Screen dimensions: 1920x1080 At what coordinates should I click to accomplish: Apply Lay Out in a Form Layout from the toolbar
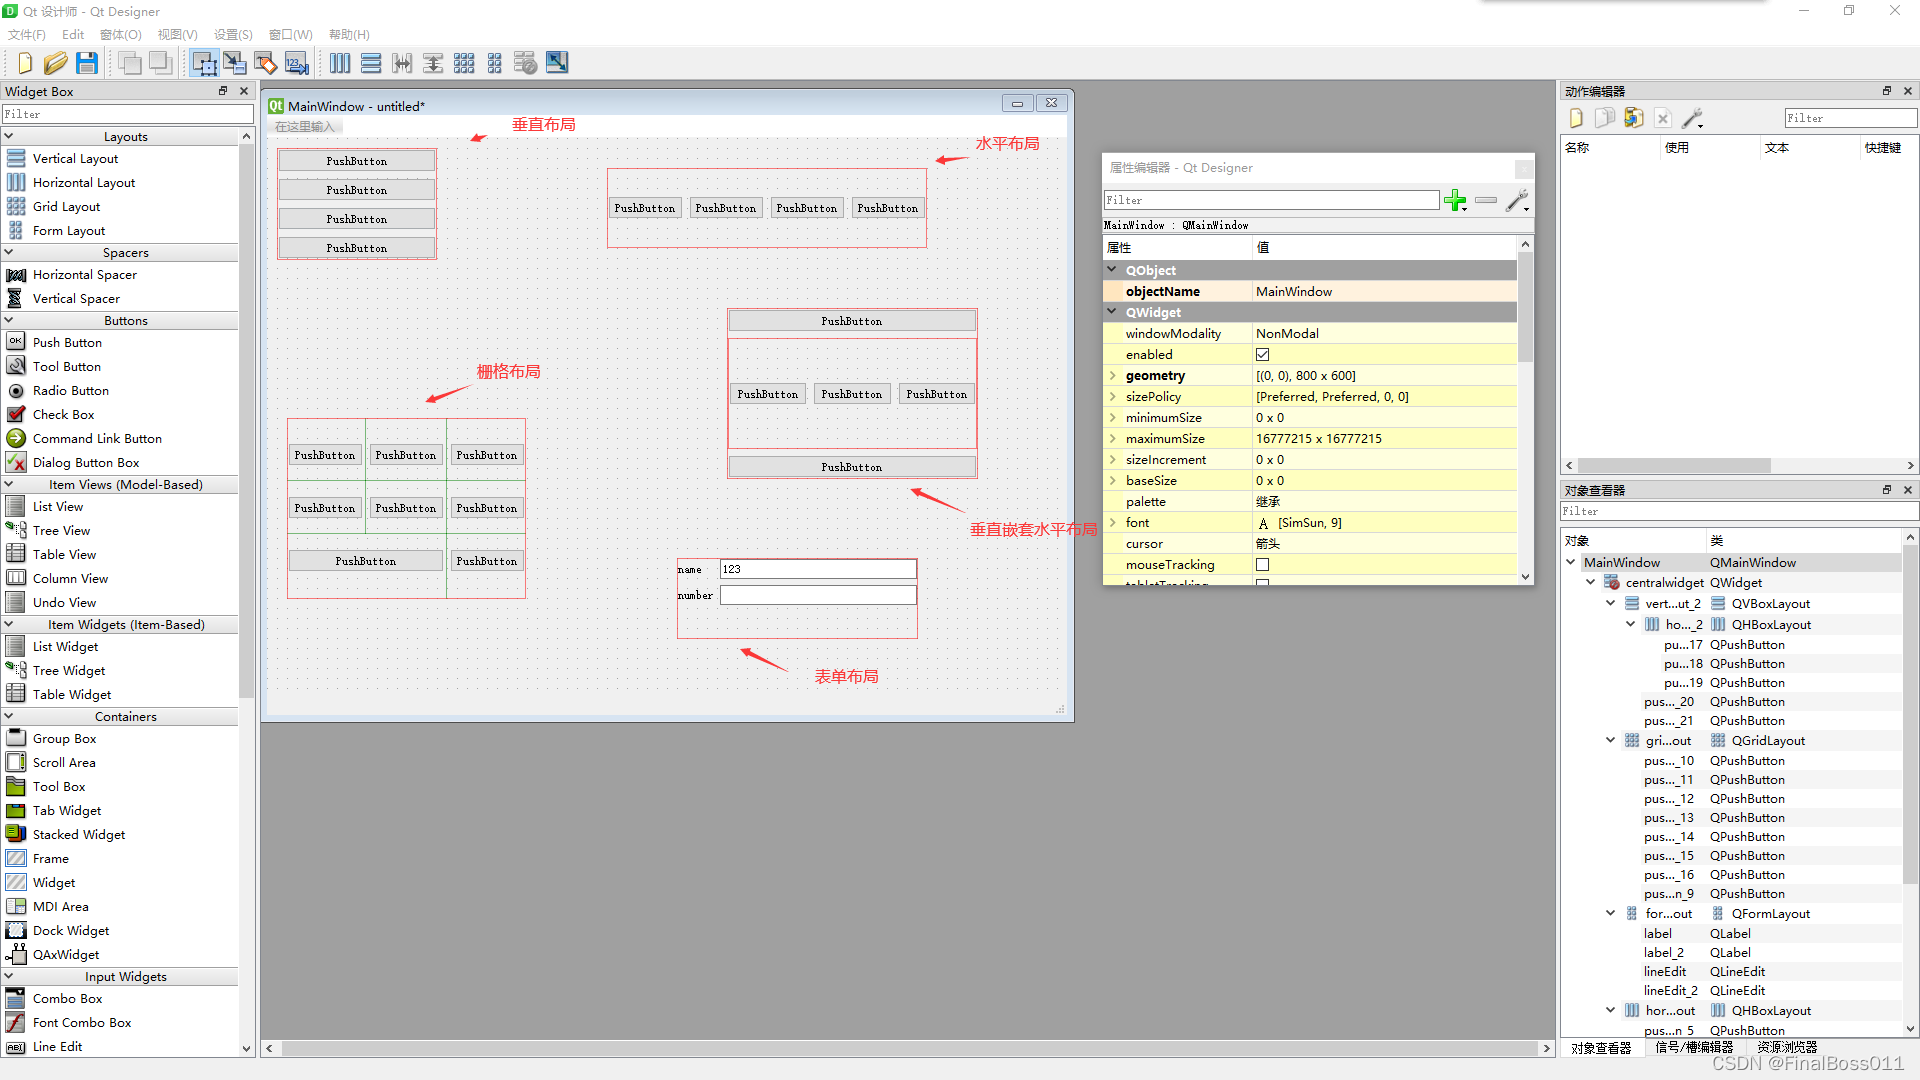495,63
